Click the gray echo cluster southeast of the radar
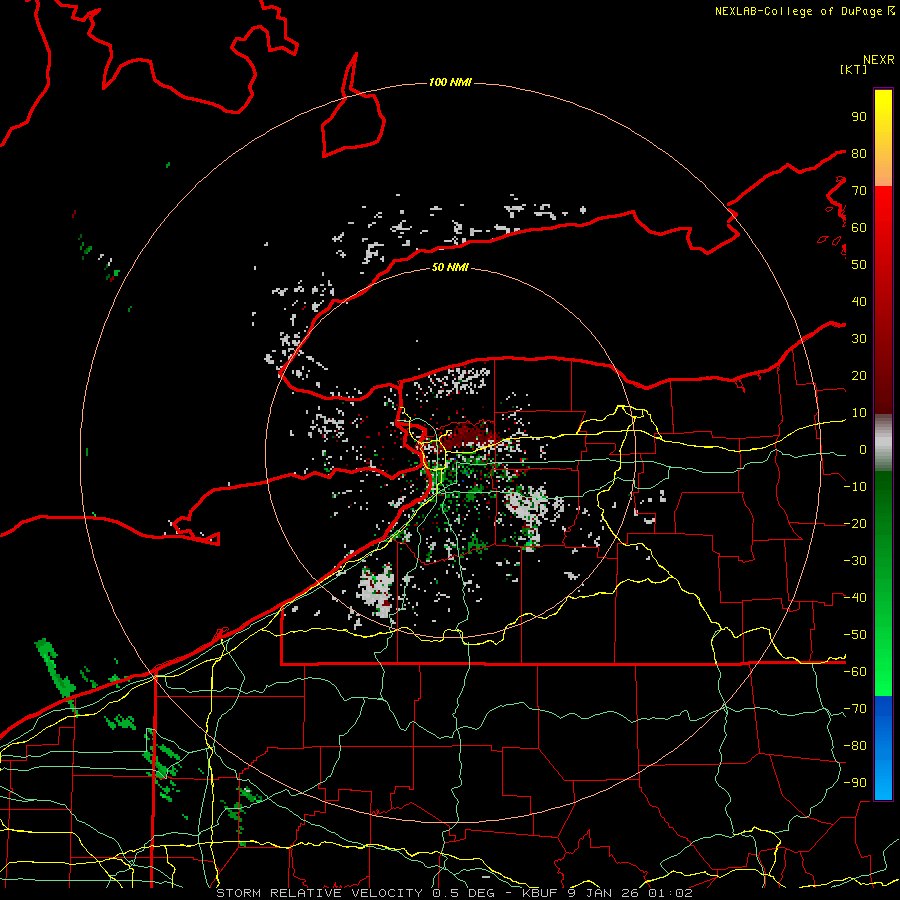Screen dimensions: 900x900 pos(528,506)
